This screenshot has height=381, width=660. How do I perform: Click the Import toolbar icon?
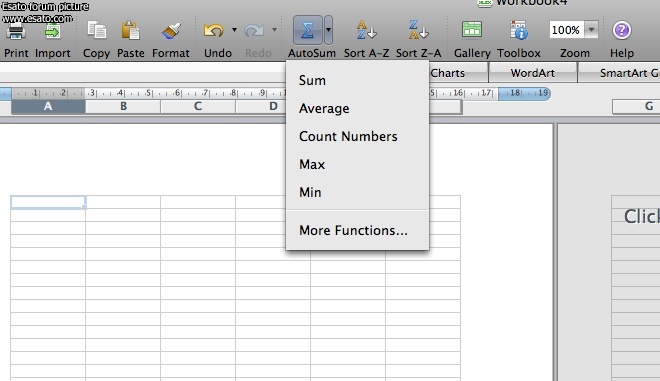53,31
